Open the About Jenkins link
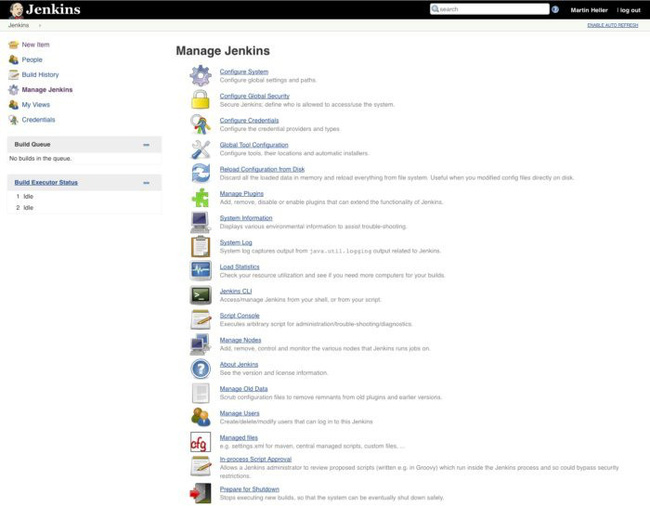The width and height of the screenshot is (650, 506). tap(239, 364)
